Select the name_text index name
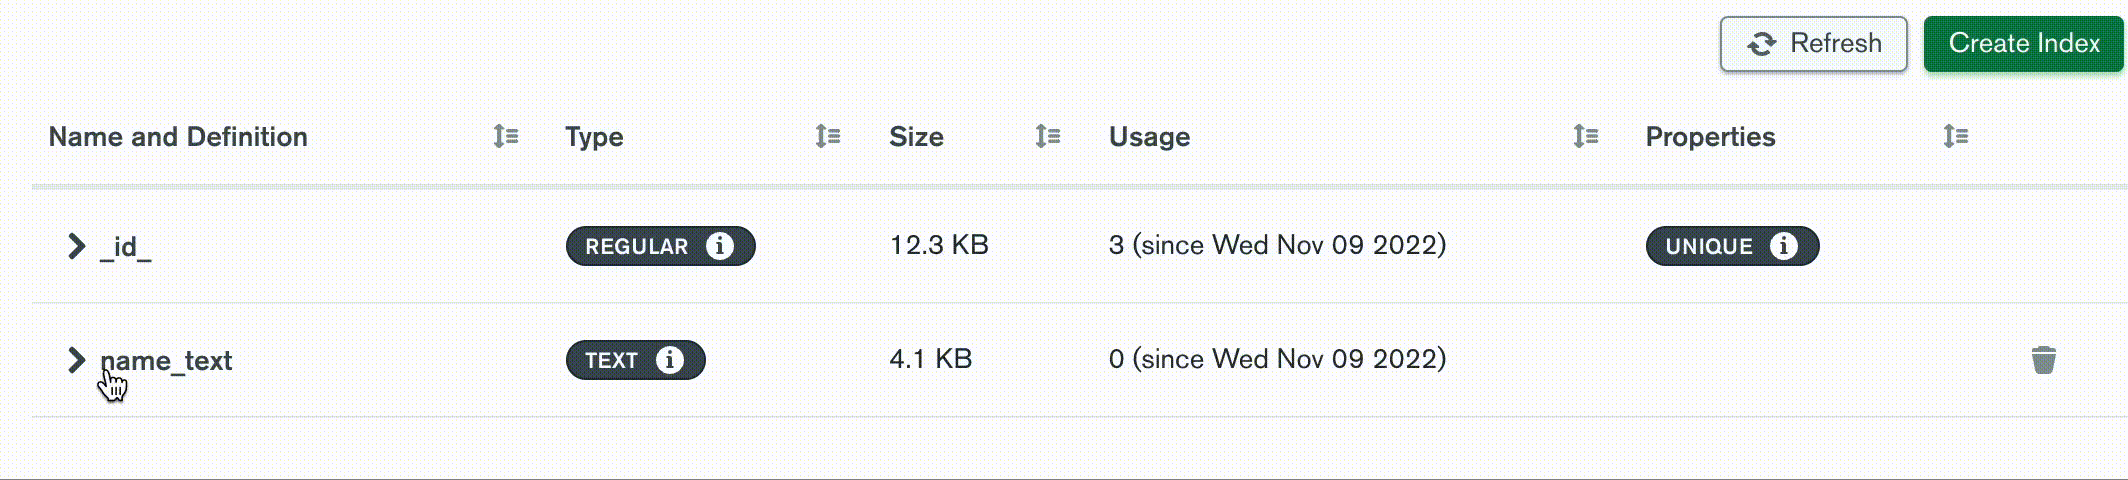This screenshot has width=2128, height=480. tap(168, 361)
